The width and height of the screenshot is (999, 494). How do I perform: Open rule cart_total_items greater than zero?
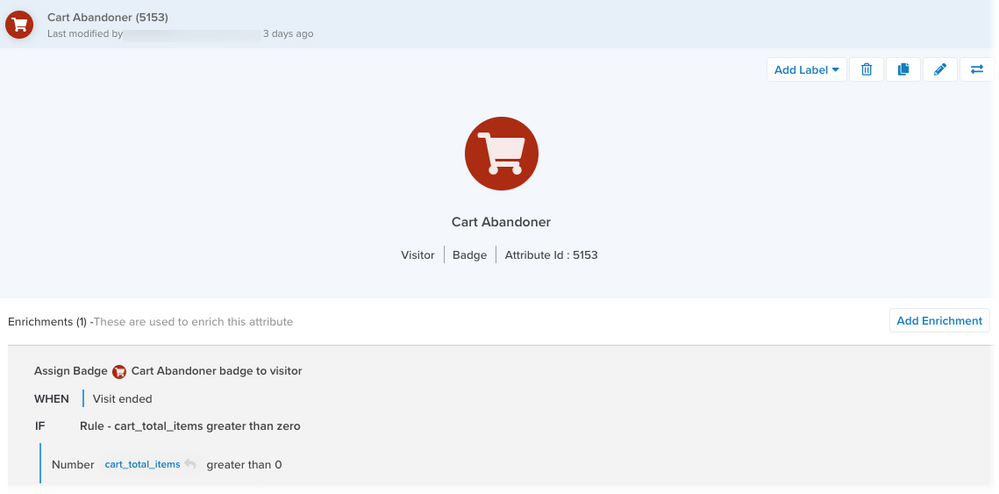(190, 426)
